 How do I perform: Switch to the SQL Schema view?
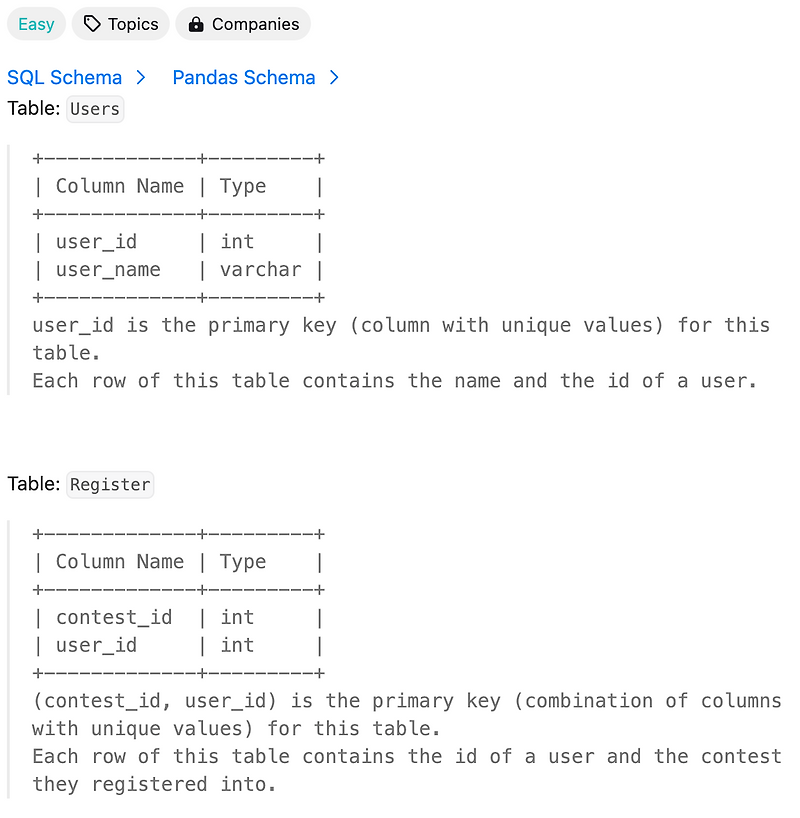coord(64,77)
